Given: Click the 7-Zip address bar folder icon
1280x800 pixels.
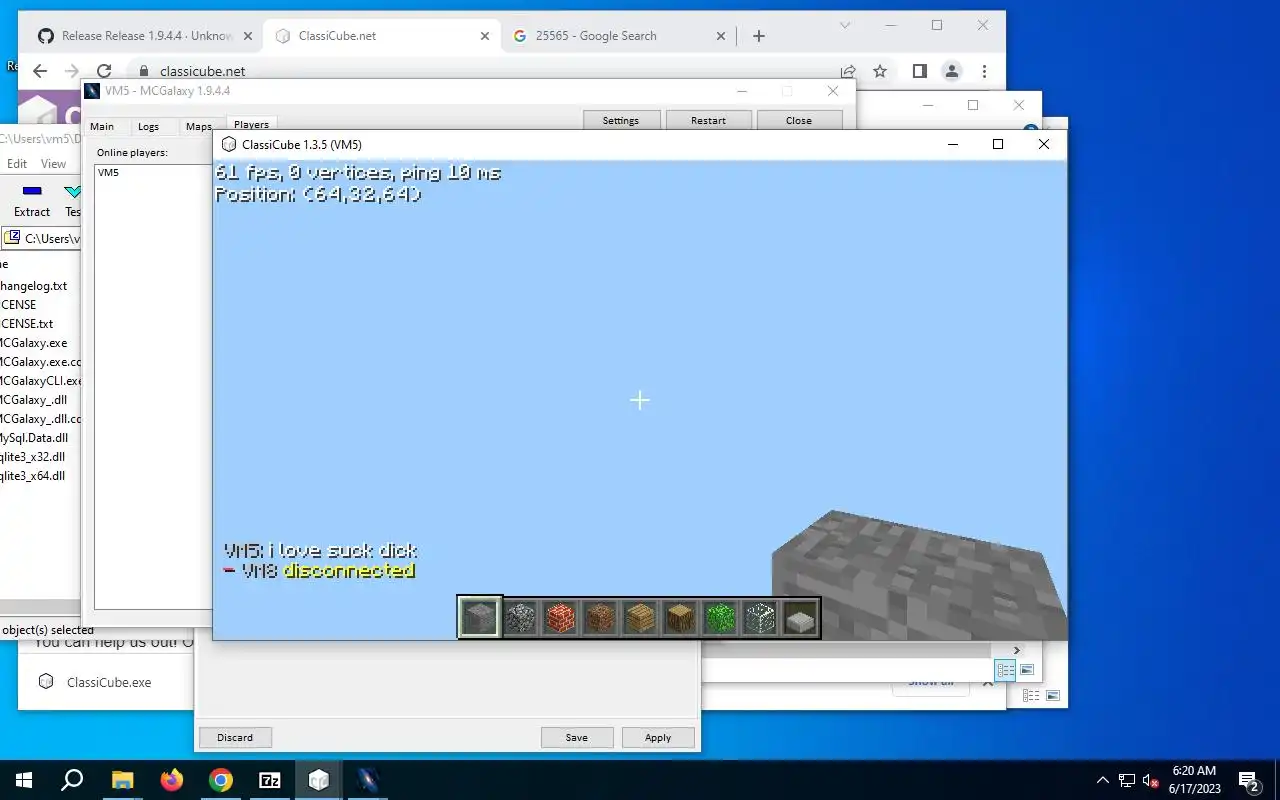Looking at the screenshot, I should pyautogui.click(x=12, y=238).
